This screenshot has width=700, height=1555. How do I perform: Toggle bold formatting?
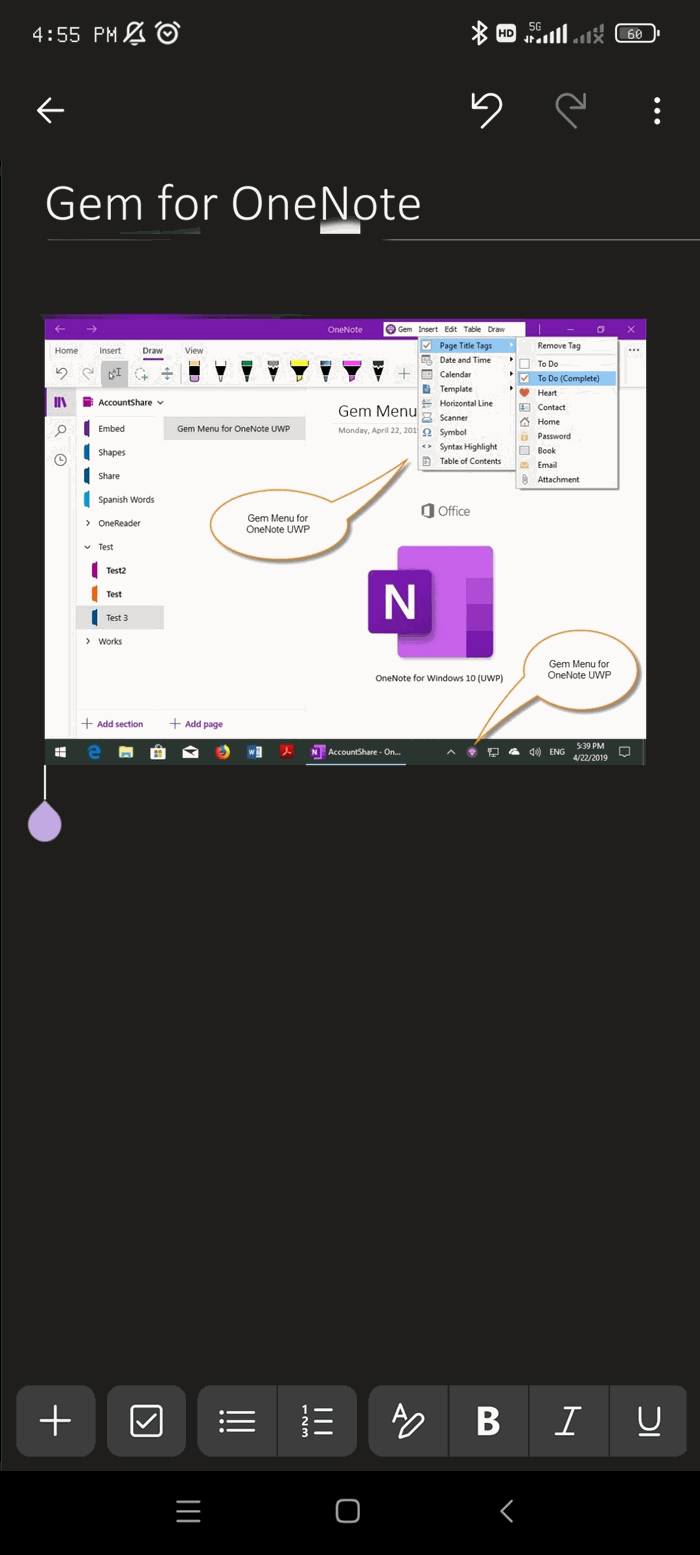(488, 1420)
